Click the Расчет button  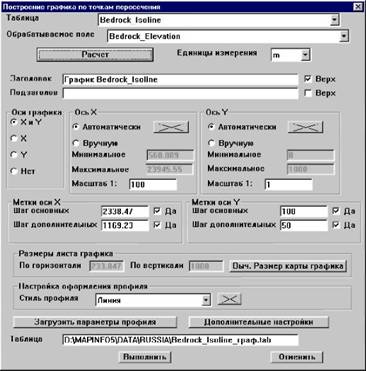coord(95,54)
